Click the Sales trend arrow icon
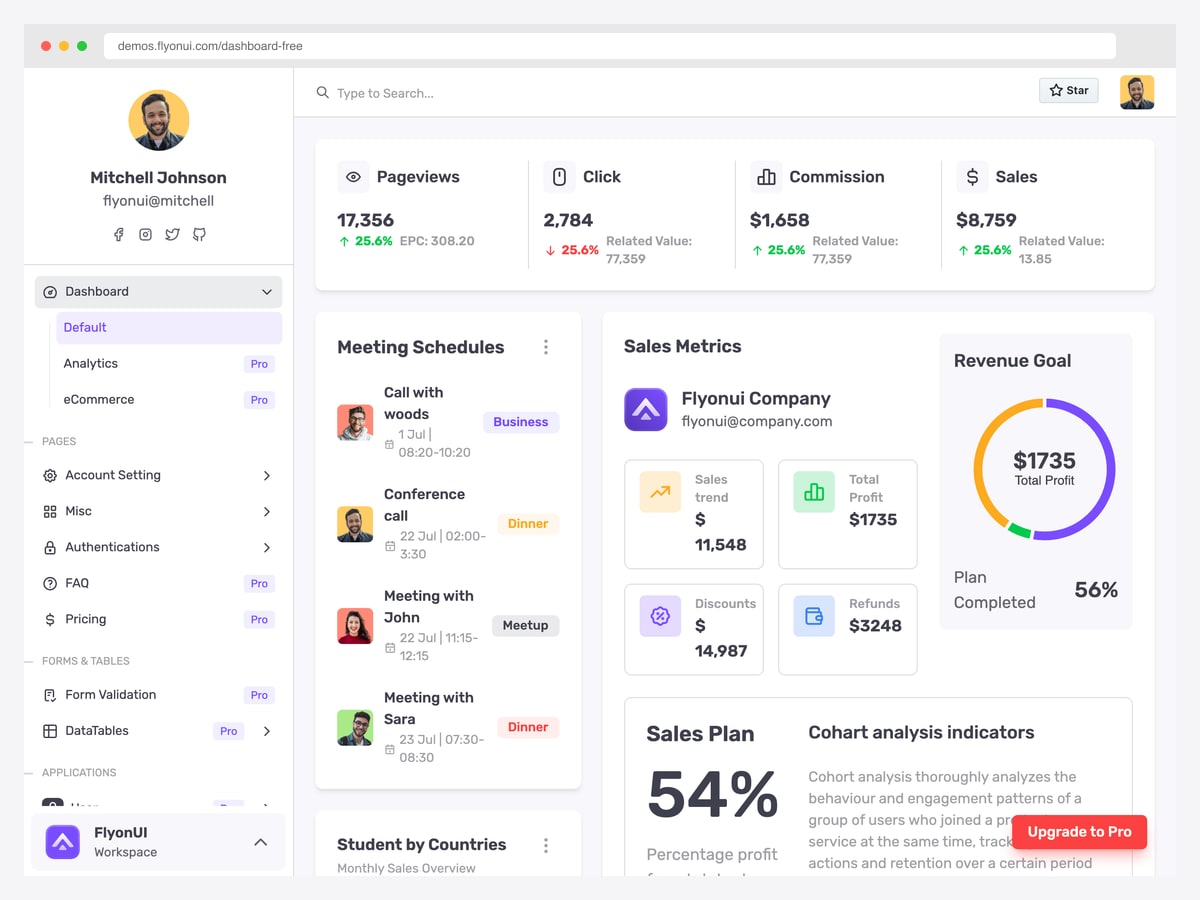This screenshot has width=1200, height=900. coord(660,492)
